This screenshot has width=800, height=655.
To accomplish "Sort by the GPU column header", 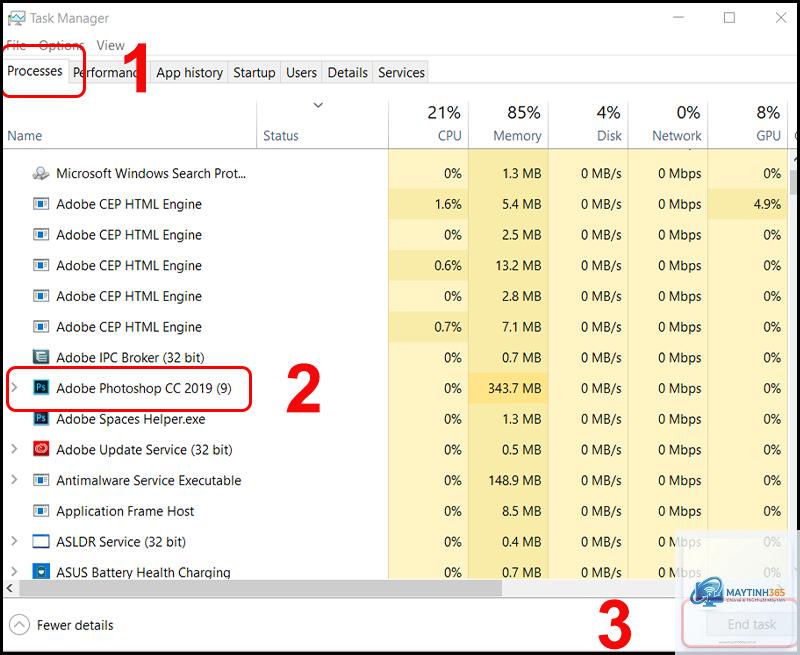I will click(x=748, y=125).
